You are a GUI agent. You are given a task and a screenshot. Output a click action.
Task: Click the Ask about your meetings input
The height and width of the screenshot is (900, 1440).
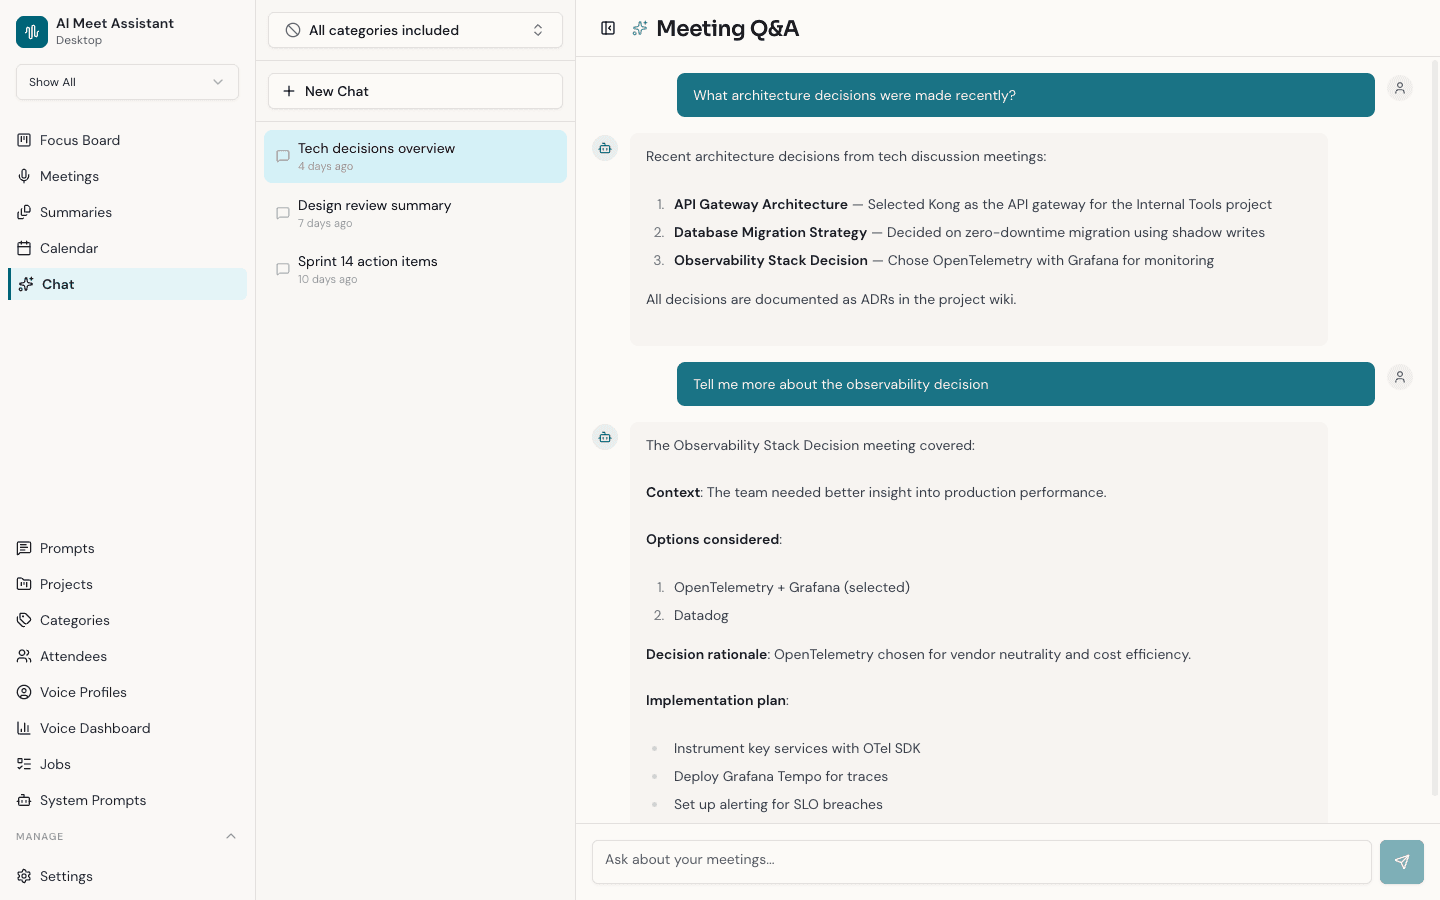point(981,861)
